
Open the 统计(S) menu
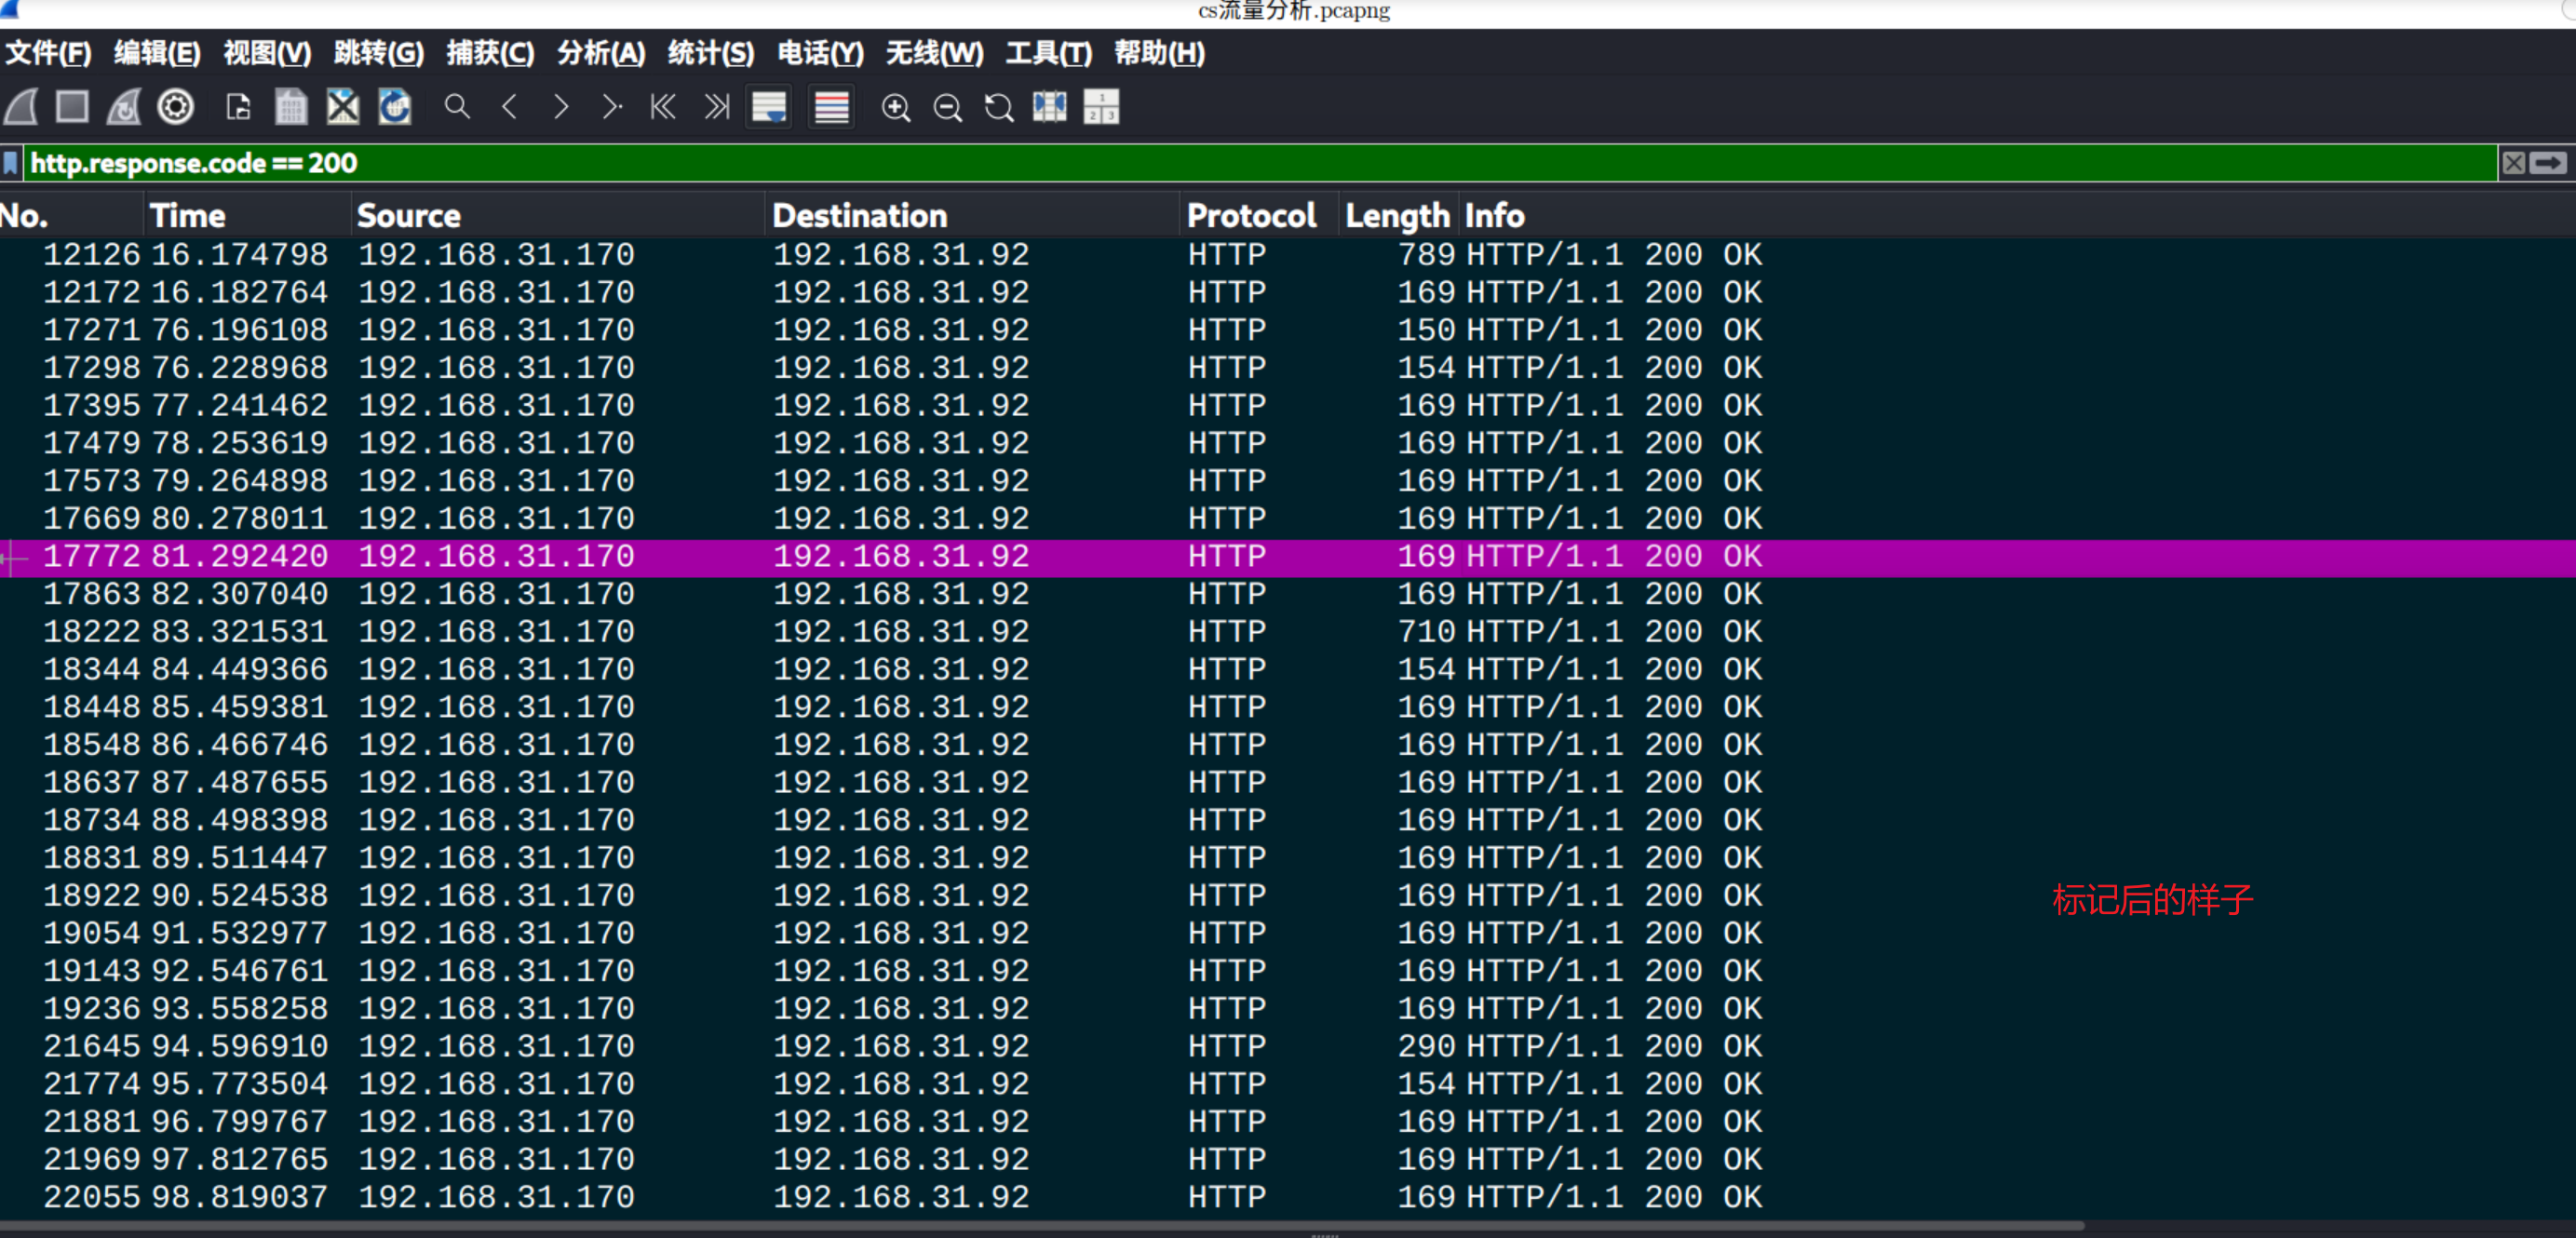pyautogui.click(x=710, y=53)
